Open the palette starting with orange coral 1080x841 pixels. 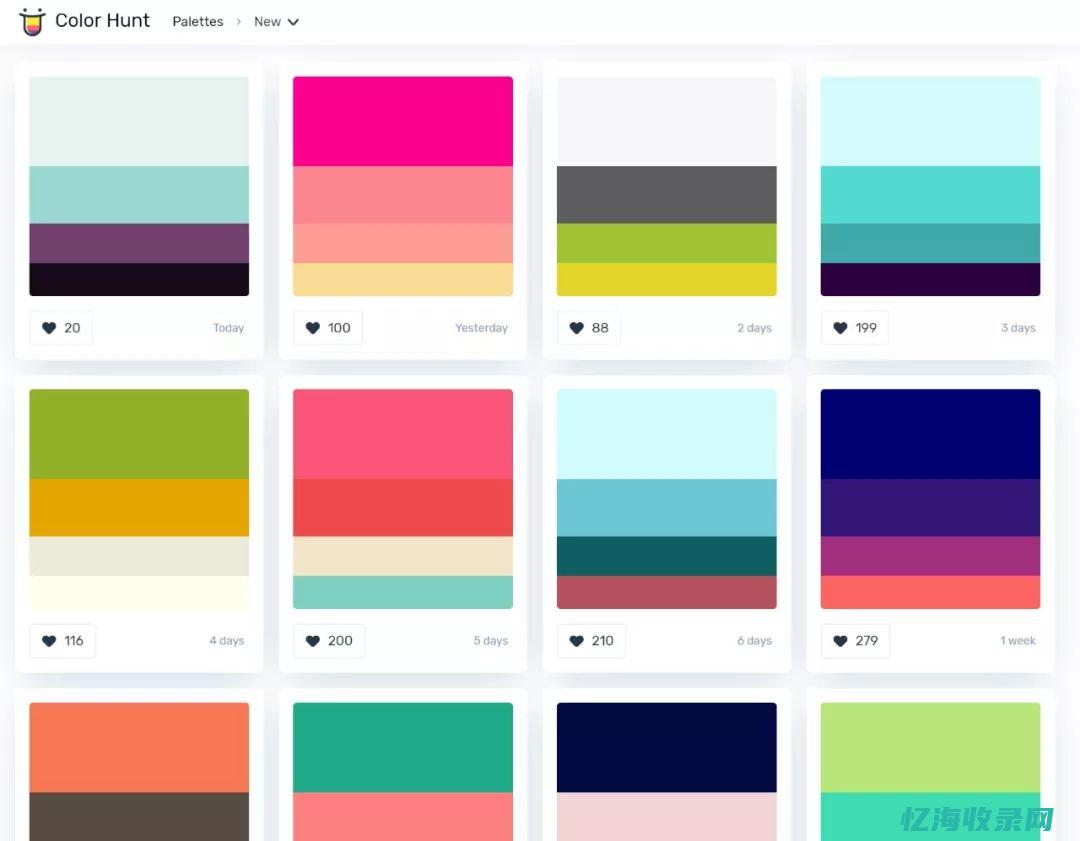coord(139,747)
